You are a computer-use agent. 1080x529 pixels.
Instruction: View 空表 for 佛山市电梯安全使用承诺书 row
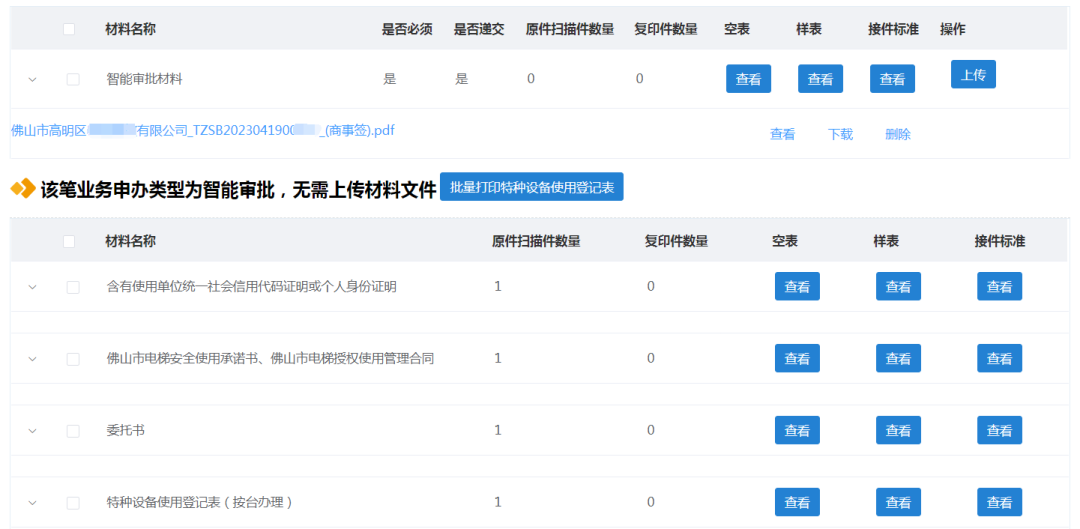798,358
